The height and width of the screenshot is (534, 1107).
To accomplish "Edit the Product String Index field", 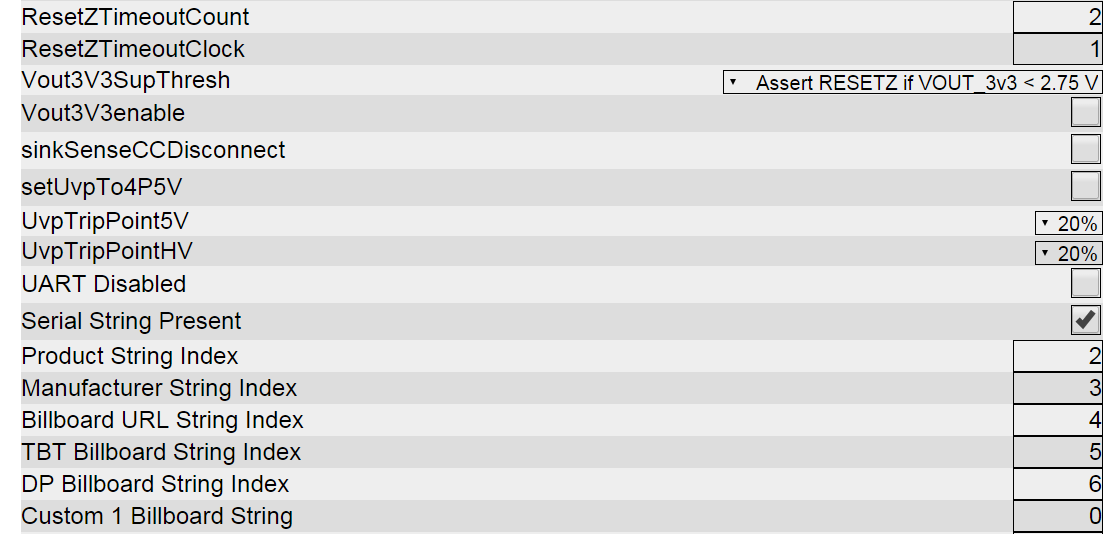I will click(x=1058, y=356).
